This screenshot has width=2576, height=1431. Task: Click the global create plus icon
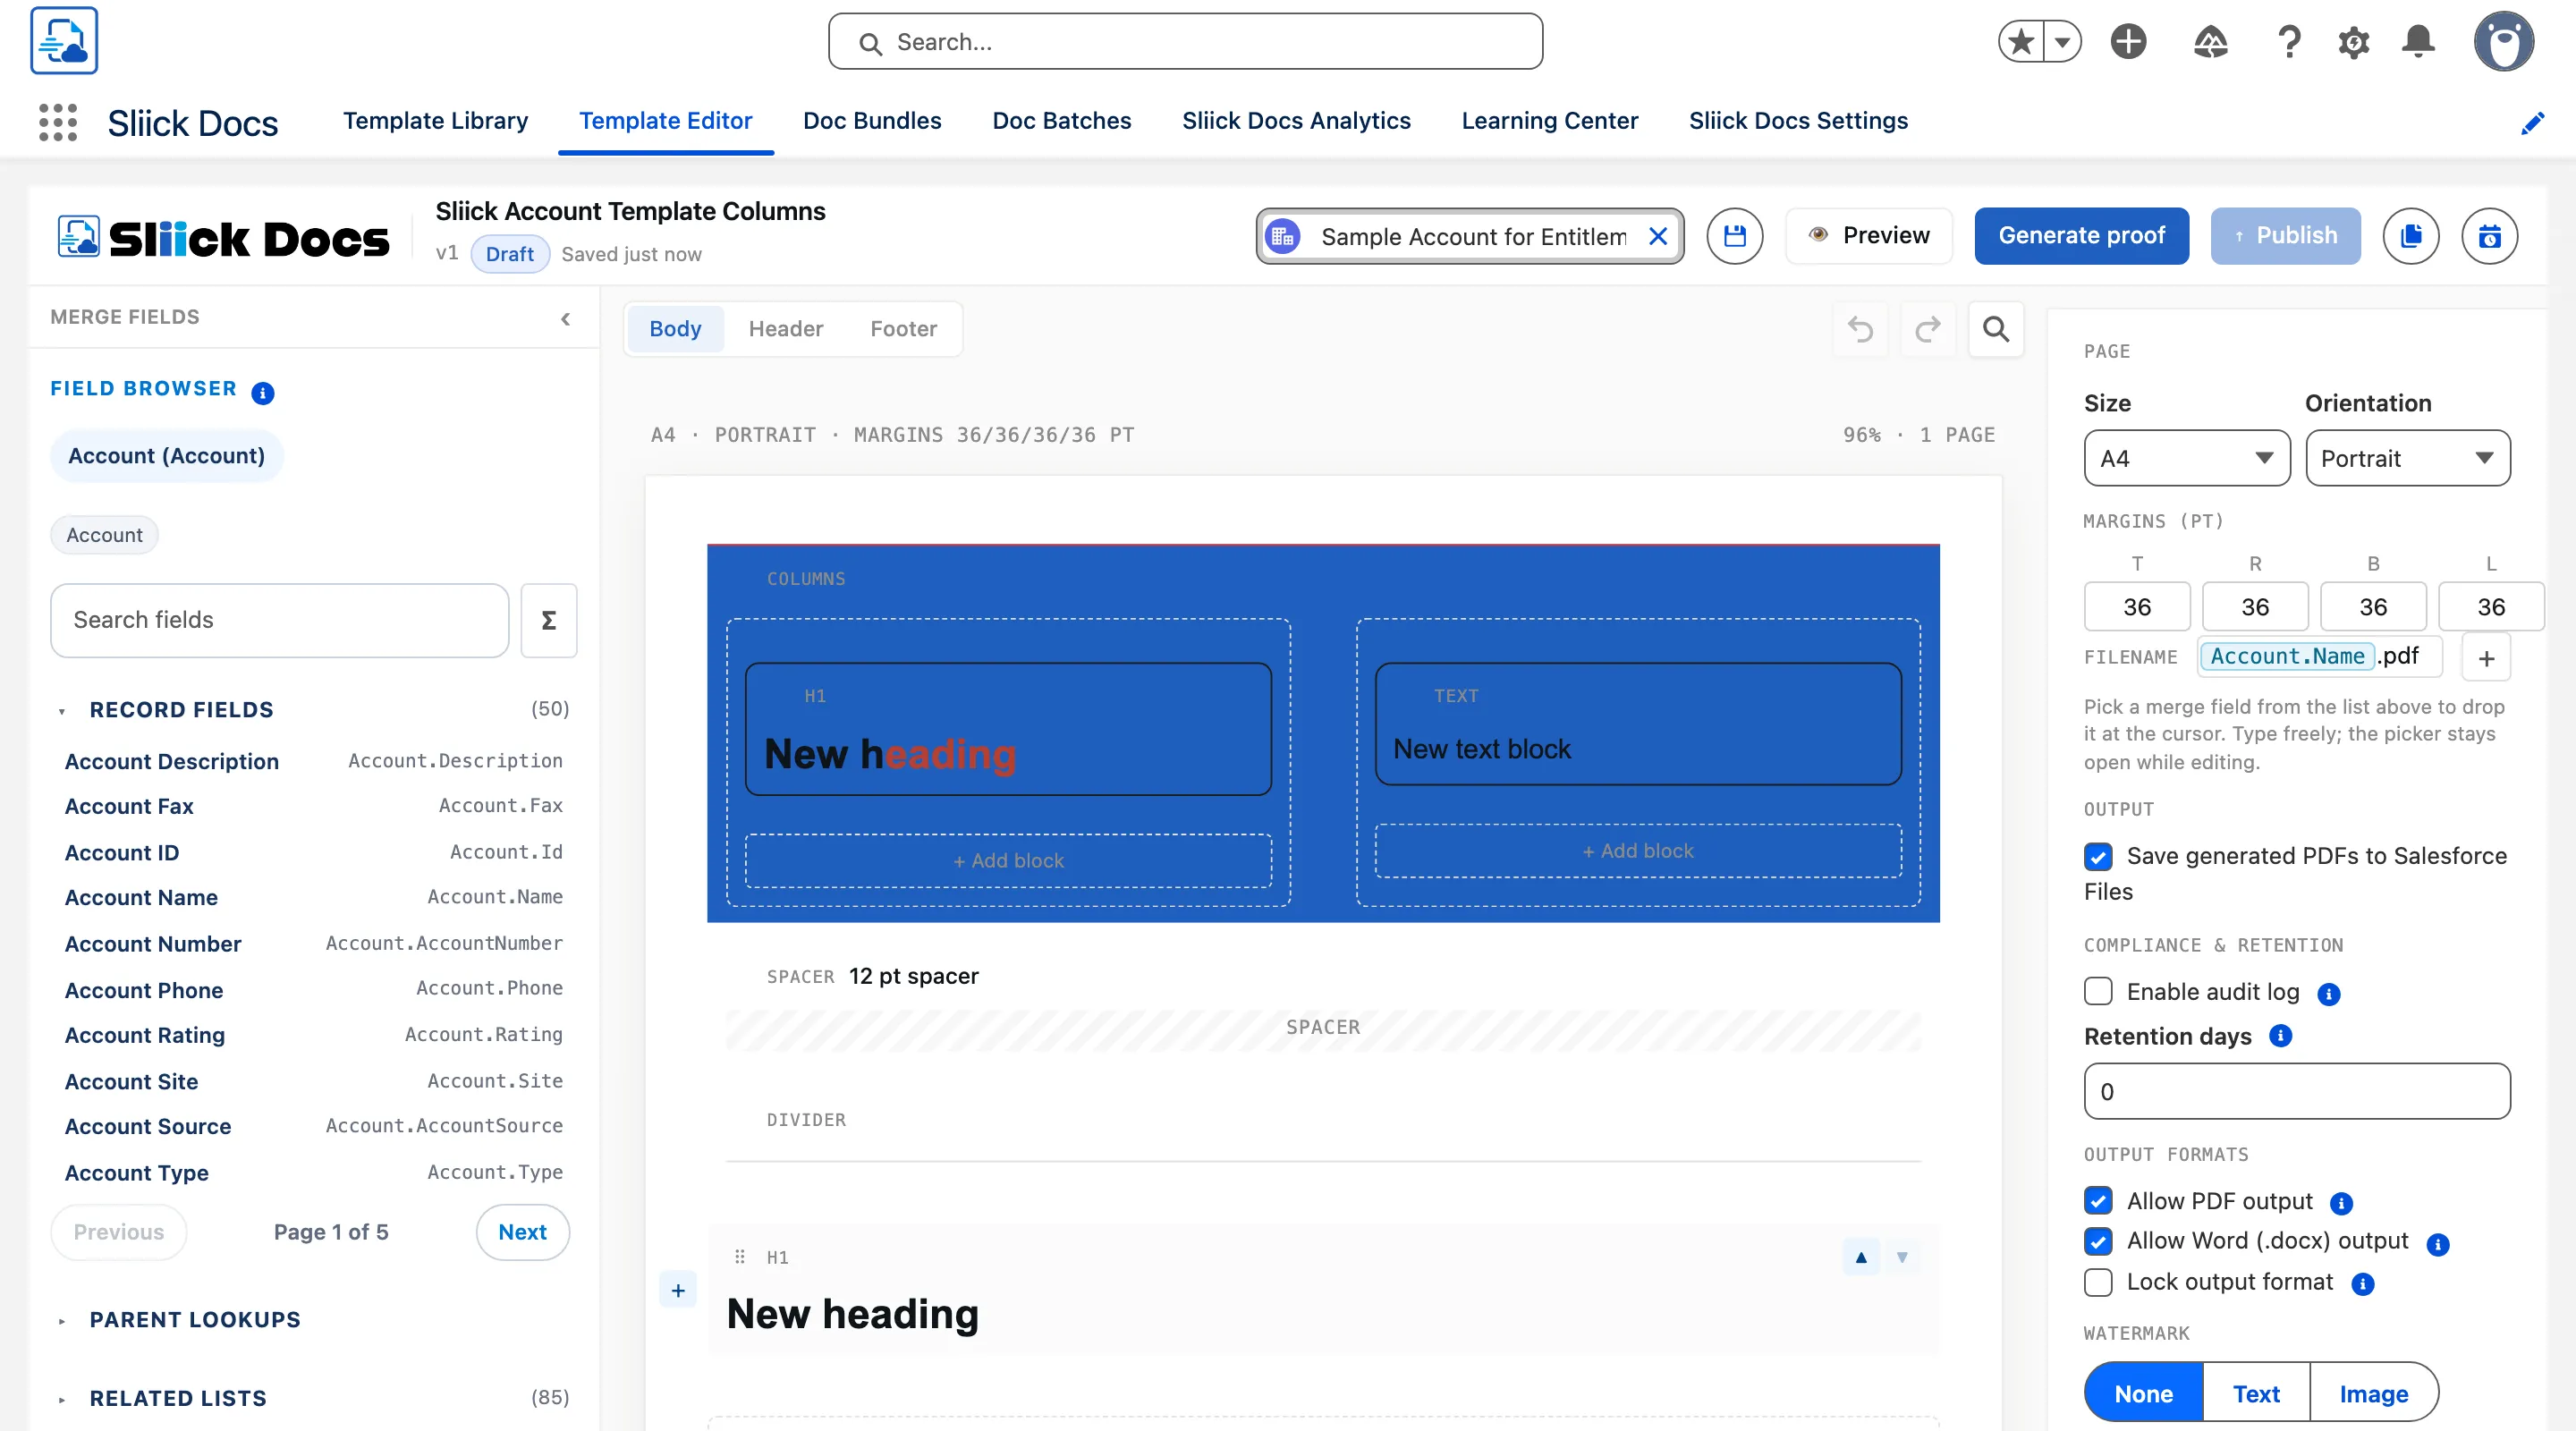click(x=2128, y=42)
